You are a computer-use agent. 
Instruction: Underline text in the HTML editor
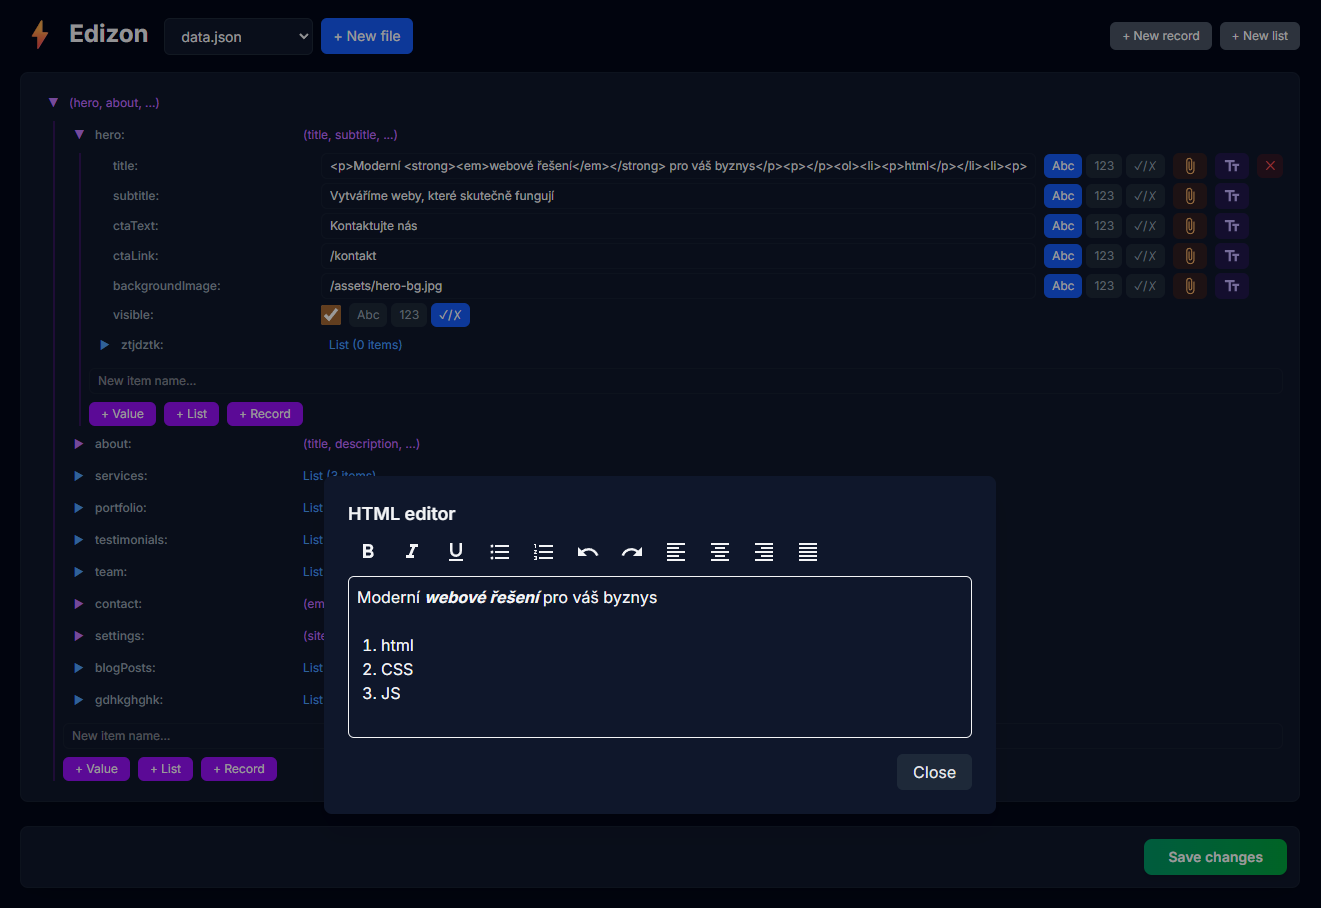pos(456,551)
